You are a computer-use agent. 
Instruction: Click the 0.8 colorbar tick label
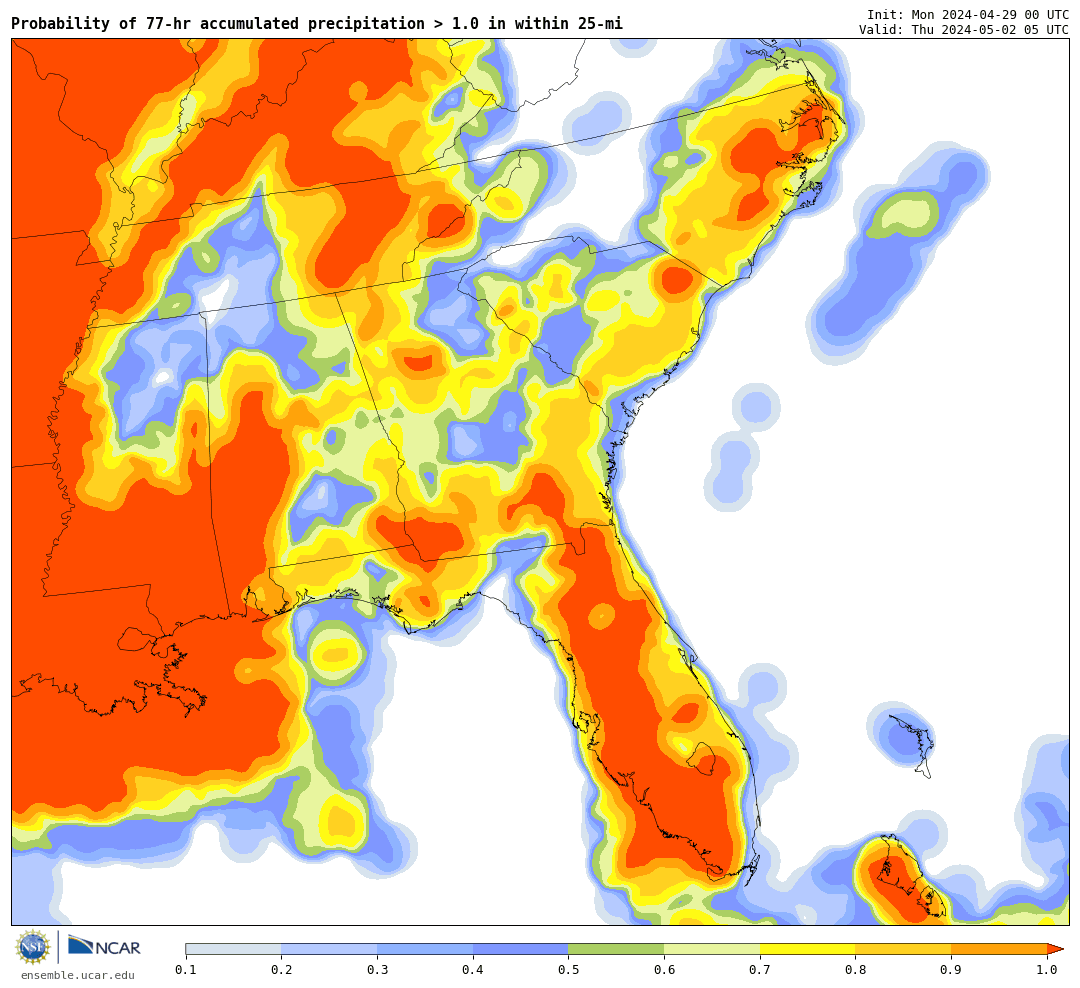coord(856,970)
